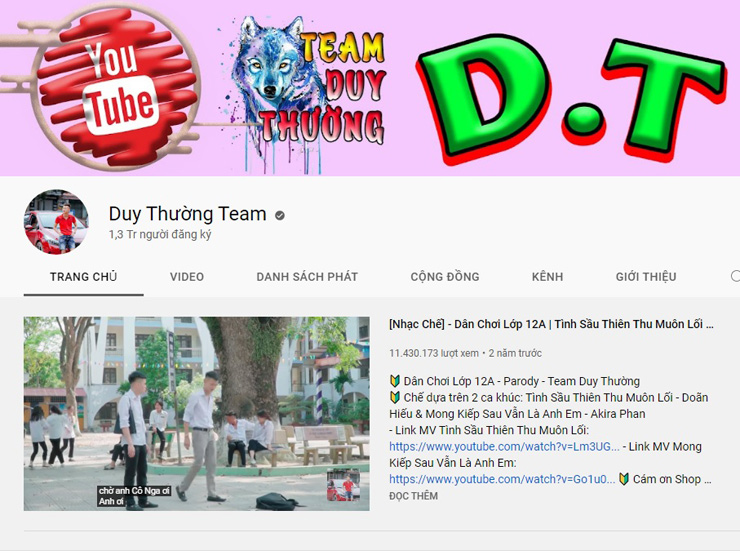The width and height of the screenshot is (740, 555).
Task: Open the KÊNH tab
Action: (547, 277)
